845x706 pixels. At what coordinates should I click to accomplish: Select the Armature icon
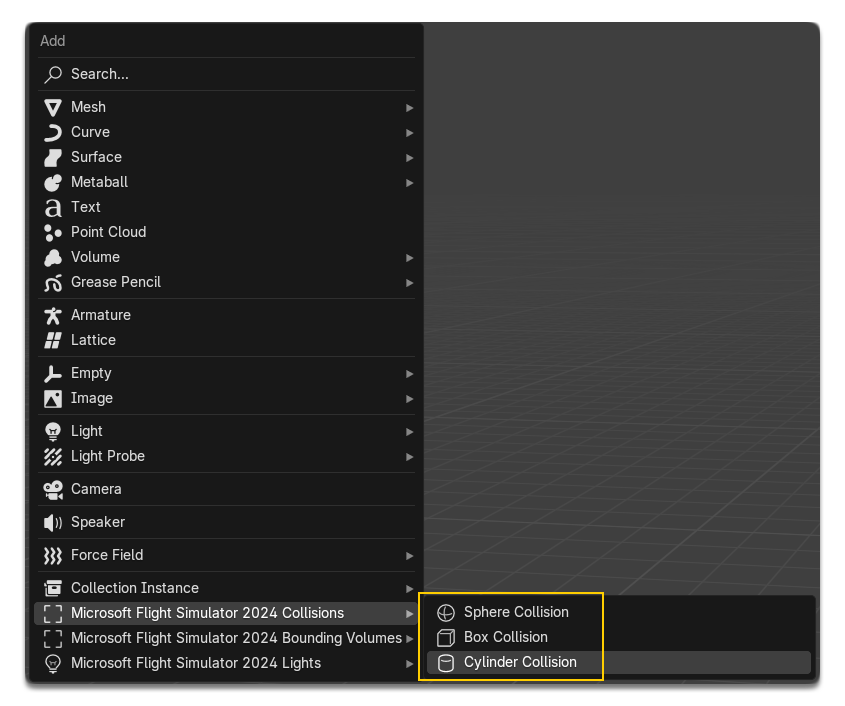pos(52,315)
